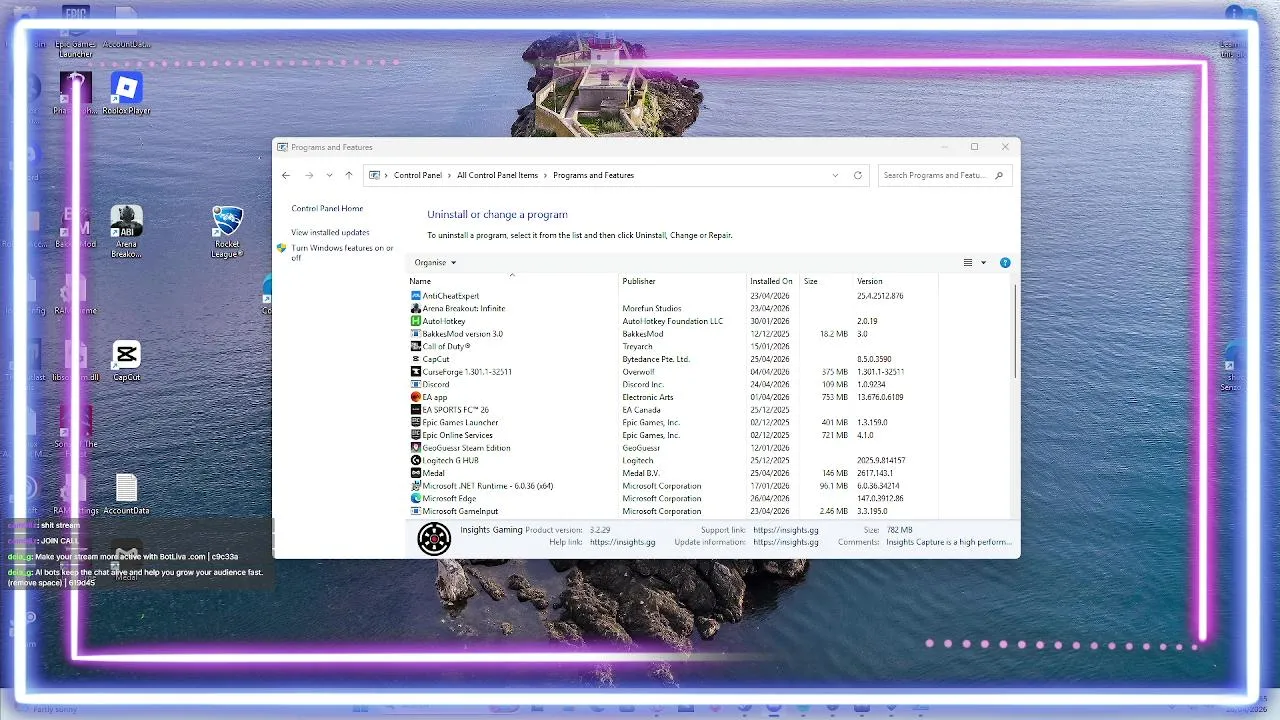Open the Insights Gaming support link
The width and height of the screenshot is (1280, 720).
786,530
